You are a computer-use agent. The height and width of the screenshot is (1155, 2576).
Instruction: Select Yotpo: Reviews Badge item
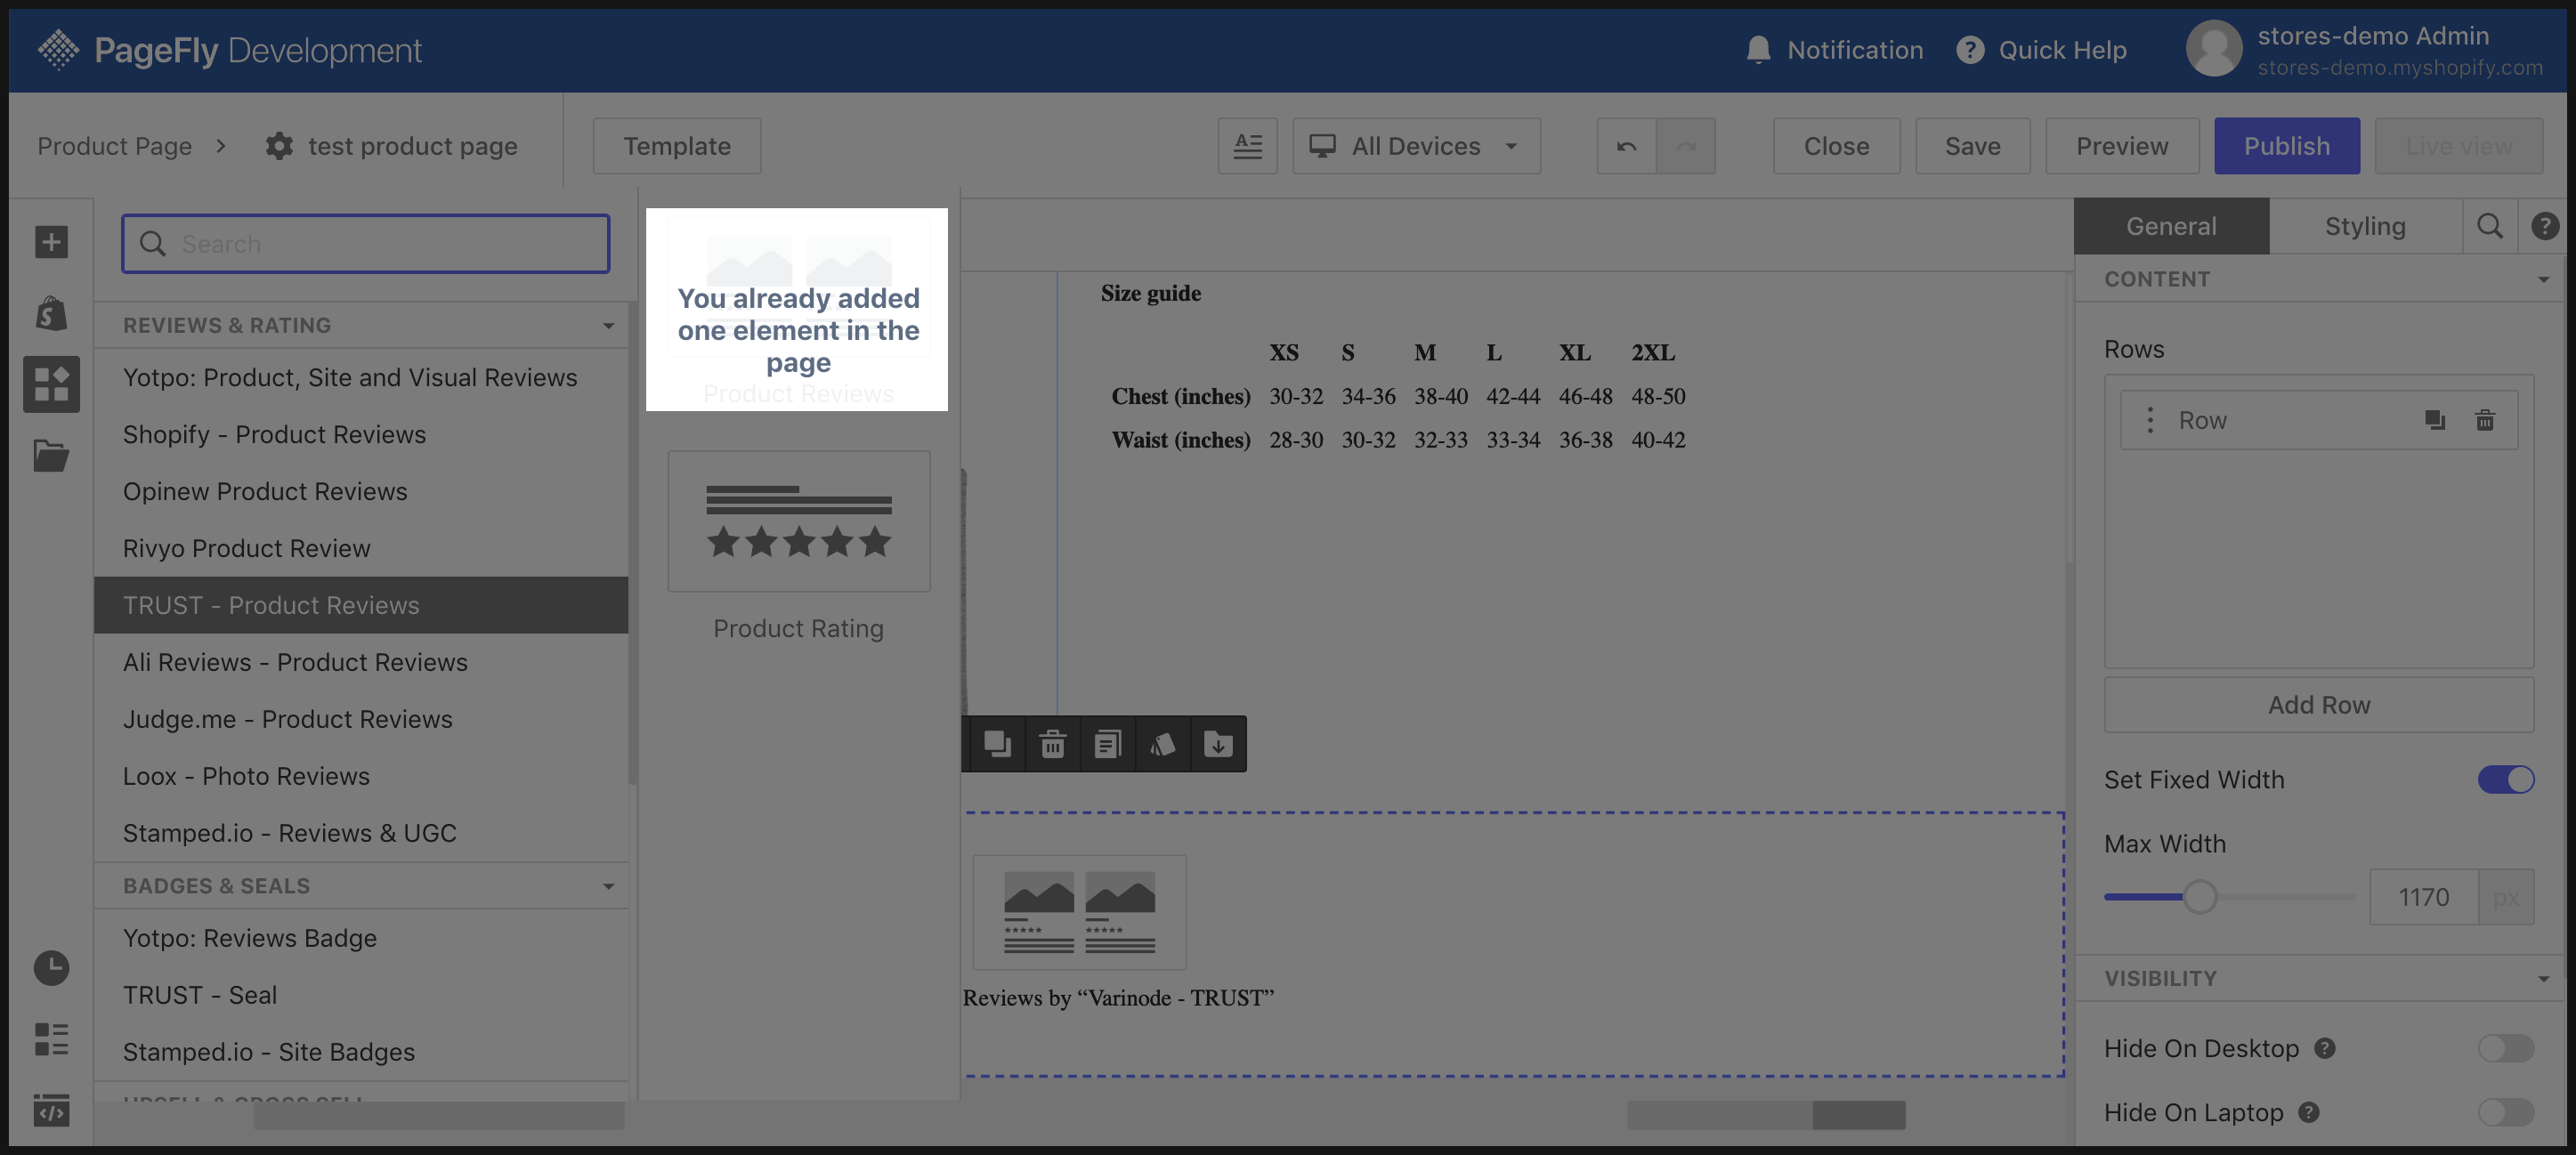point(361,938)
